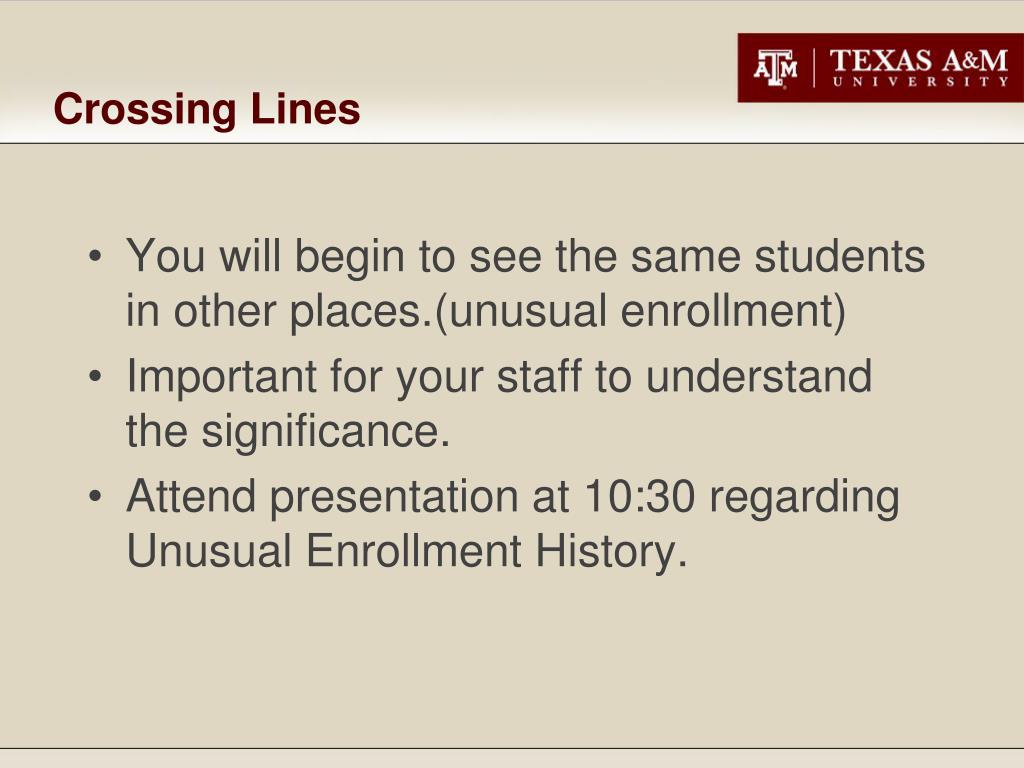Click the line 'You will begin to see the same students'
This screenshot has width=1024, height=768.
526,256
